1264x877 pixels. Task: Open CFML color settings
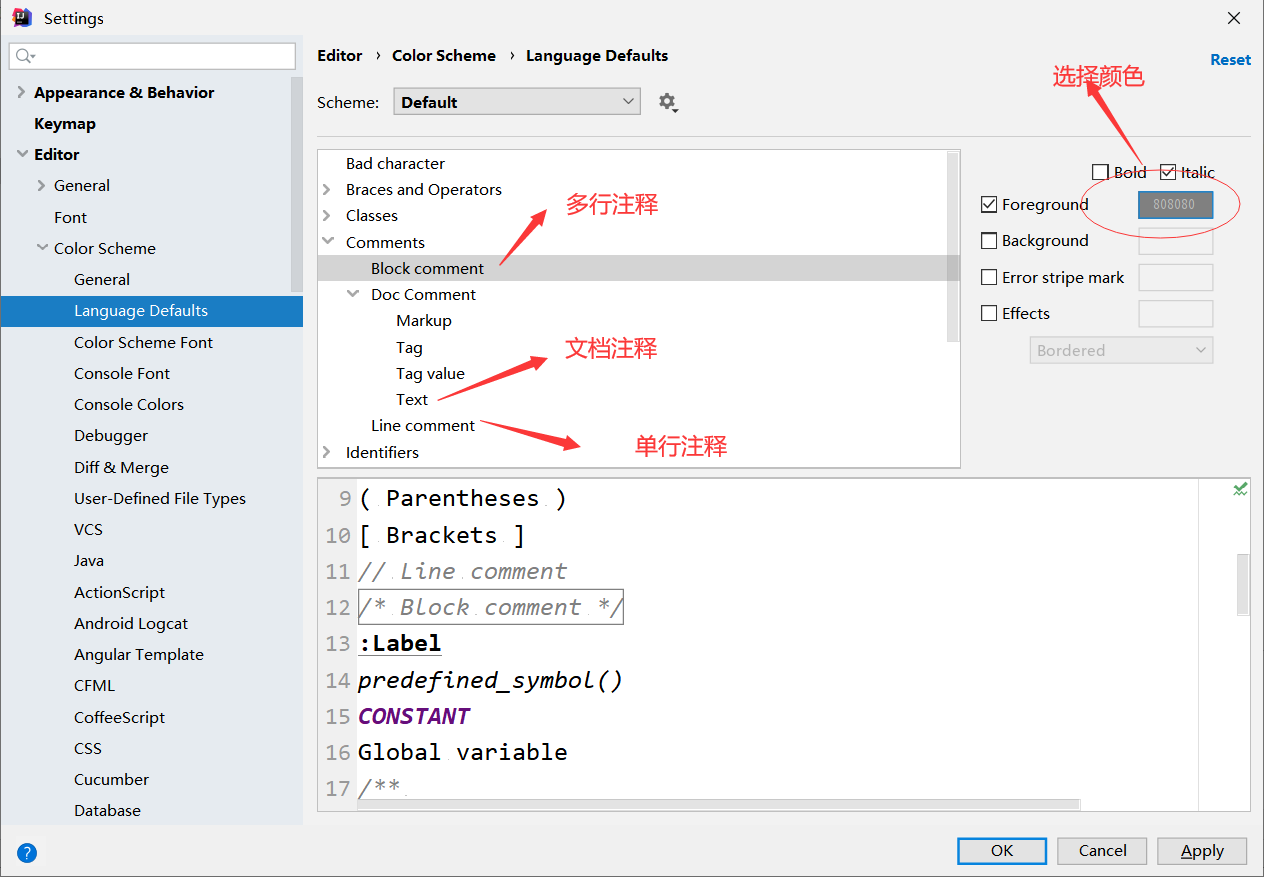coord(94,685)
